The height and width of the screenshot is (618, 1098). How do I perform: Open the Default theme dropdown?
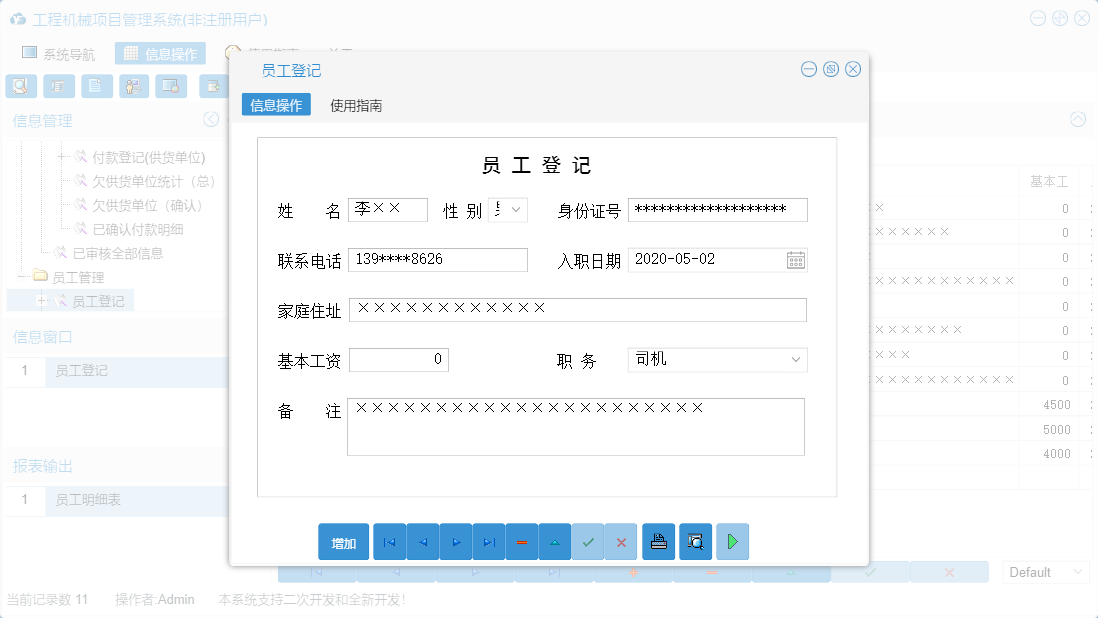point(1045,571)
